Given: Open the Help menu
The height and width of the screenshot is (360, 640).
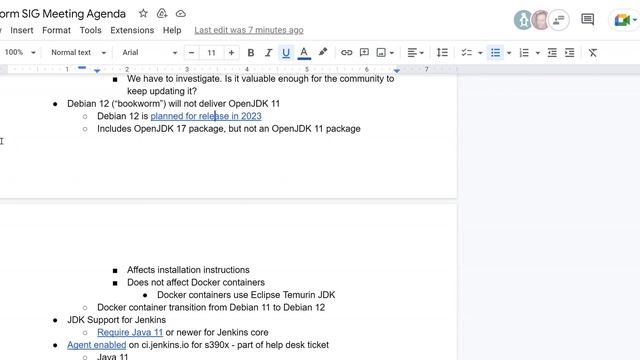Looking at the screenshot, I should coord(172,30).
